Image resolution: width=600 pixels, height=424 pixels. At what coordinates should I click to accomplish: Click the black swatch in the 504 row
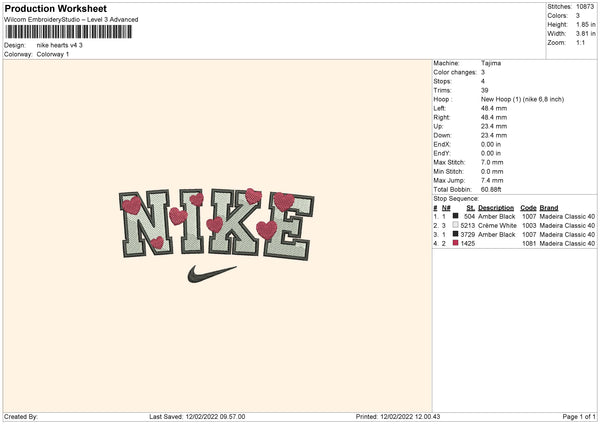(x=455, y=216)
